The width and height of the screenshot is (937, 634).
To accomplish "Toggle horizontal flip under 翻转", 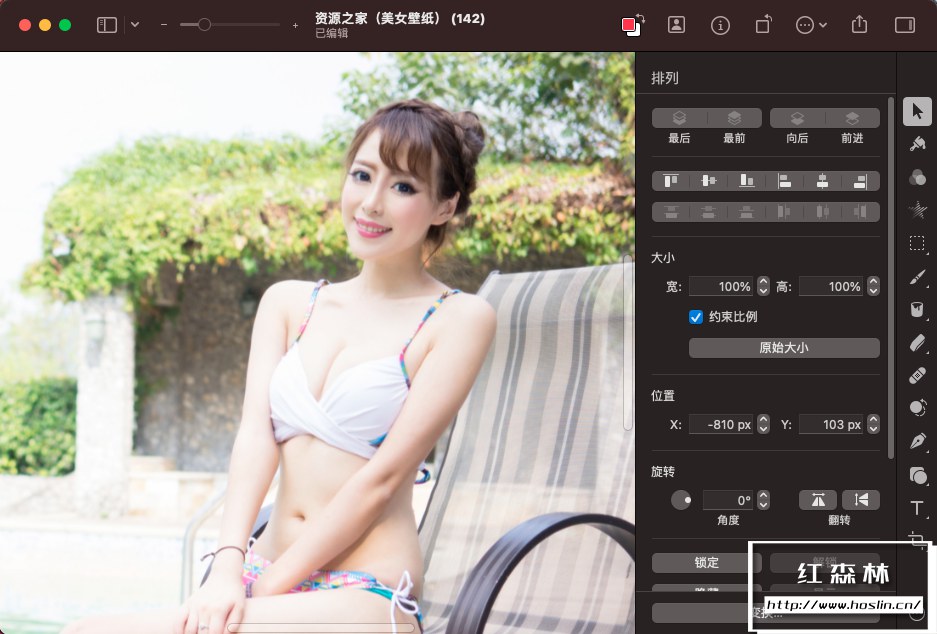I will pos(817,498).
